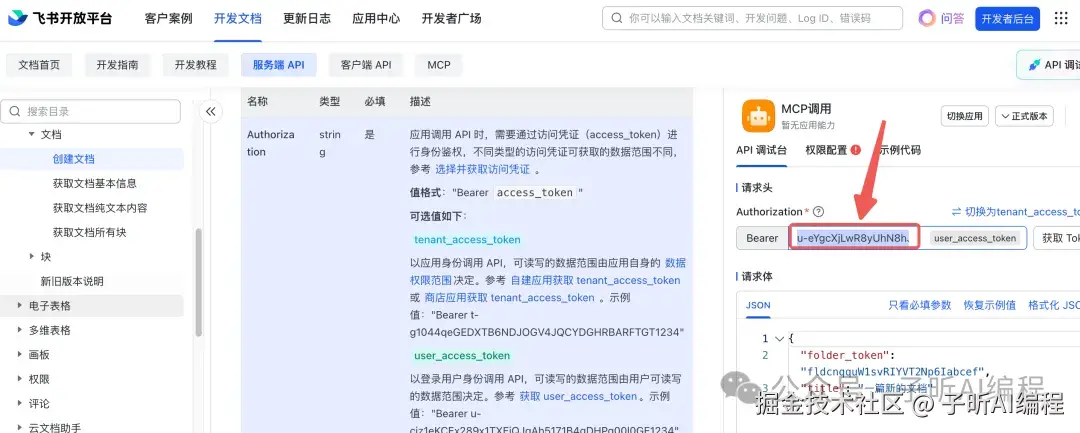The image size is (1080, 433).
Task: Select the JSON request body tab
Action: tap(758, 305)
